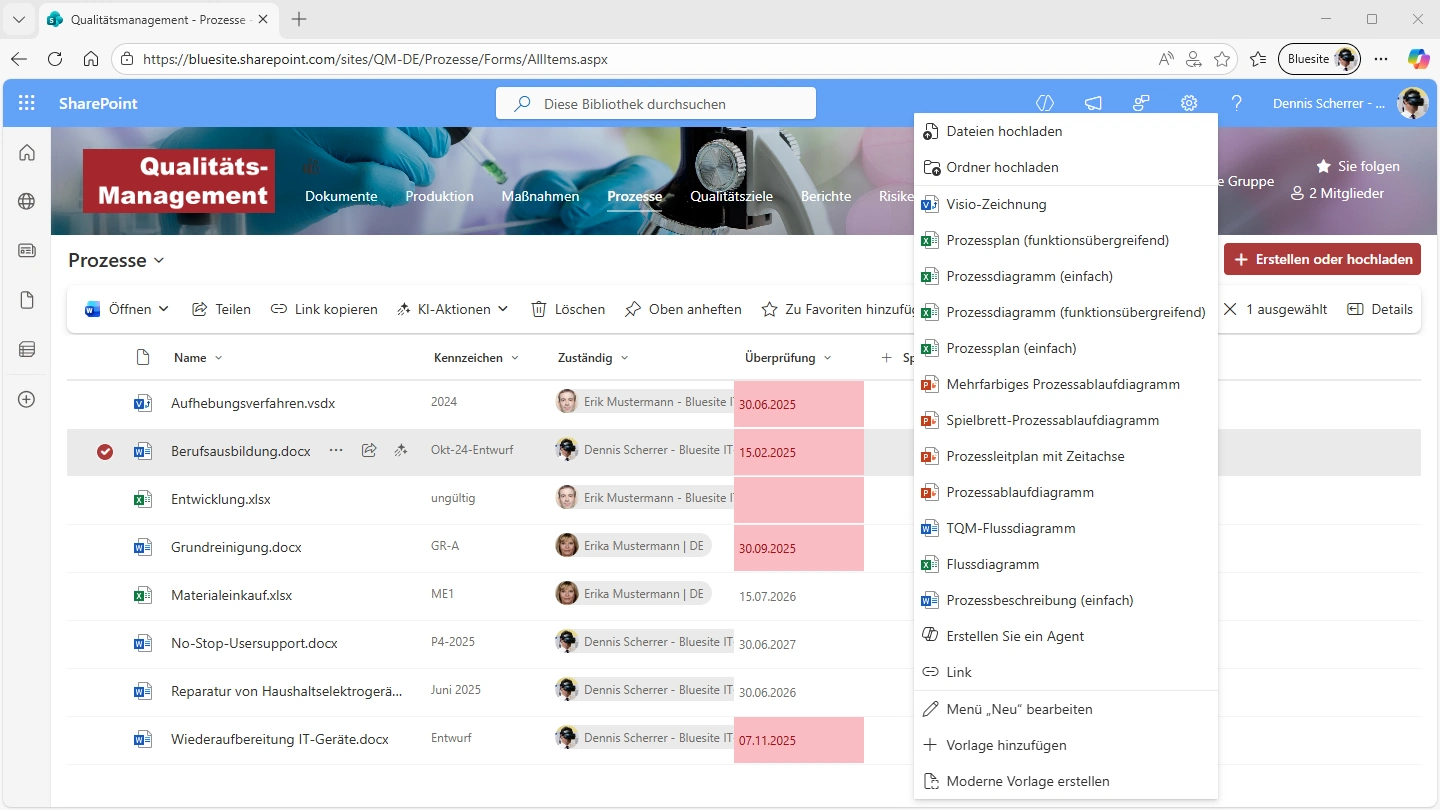
Task: Click the megaphone icon in header
Action: pos(1093,103)
